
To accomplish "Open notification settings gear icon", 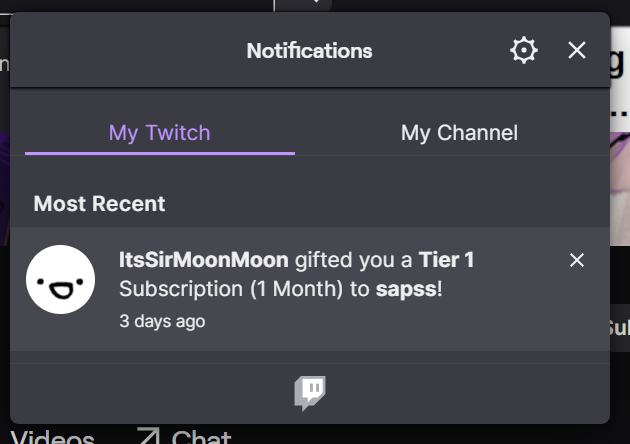I will coord(523,50).
